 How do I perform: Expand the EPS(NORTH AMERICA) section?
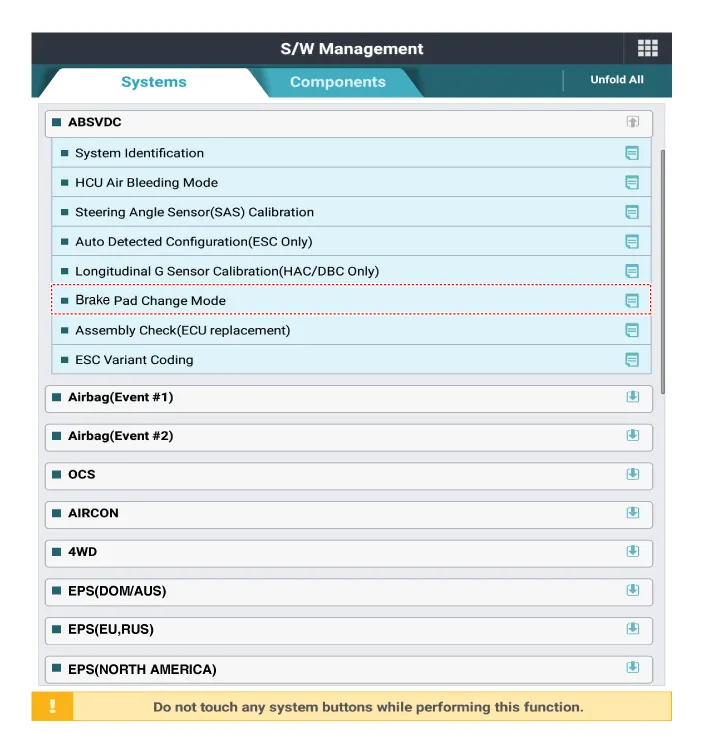pos(632,668)
